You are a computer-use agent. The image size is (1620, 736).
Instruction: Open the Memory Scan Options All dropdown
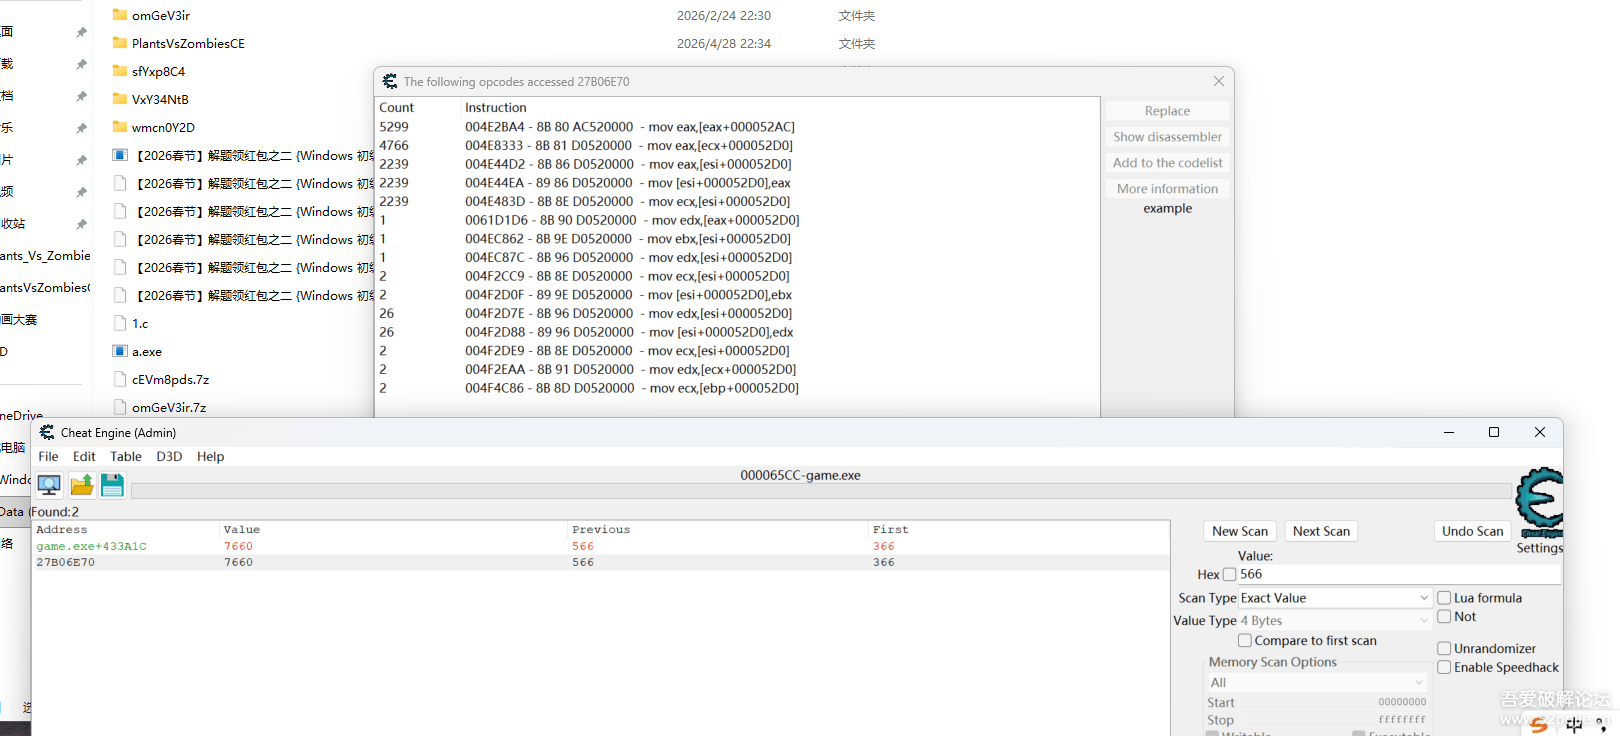[x=1317, y=683]
